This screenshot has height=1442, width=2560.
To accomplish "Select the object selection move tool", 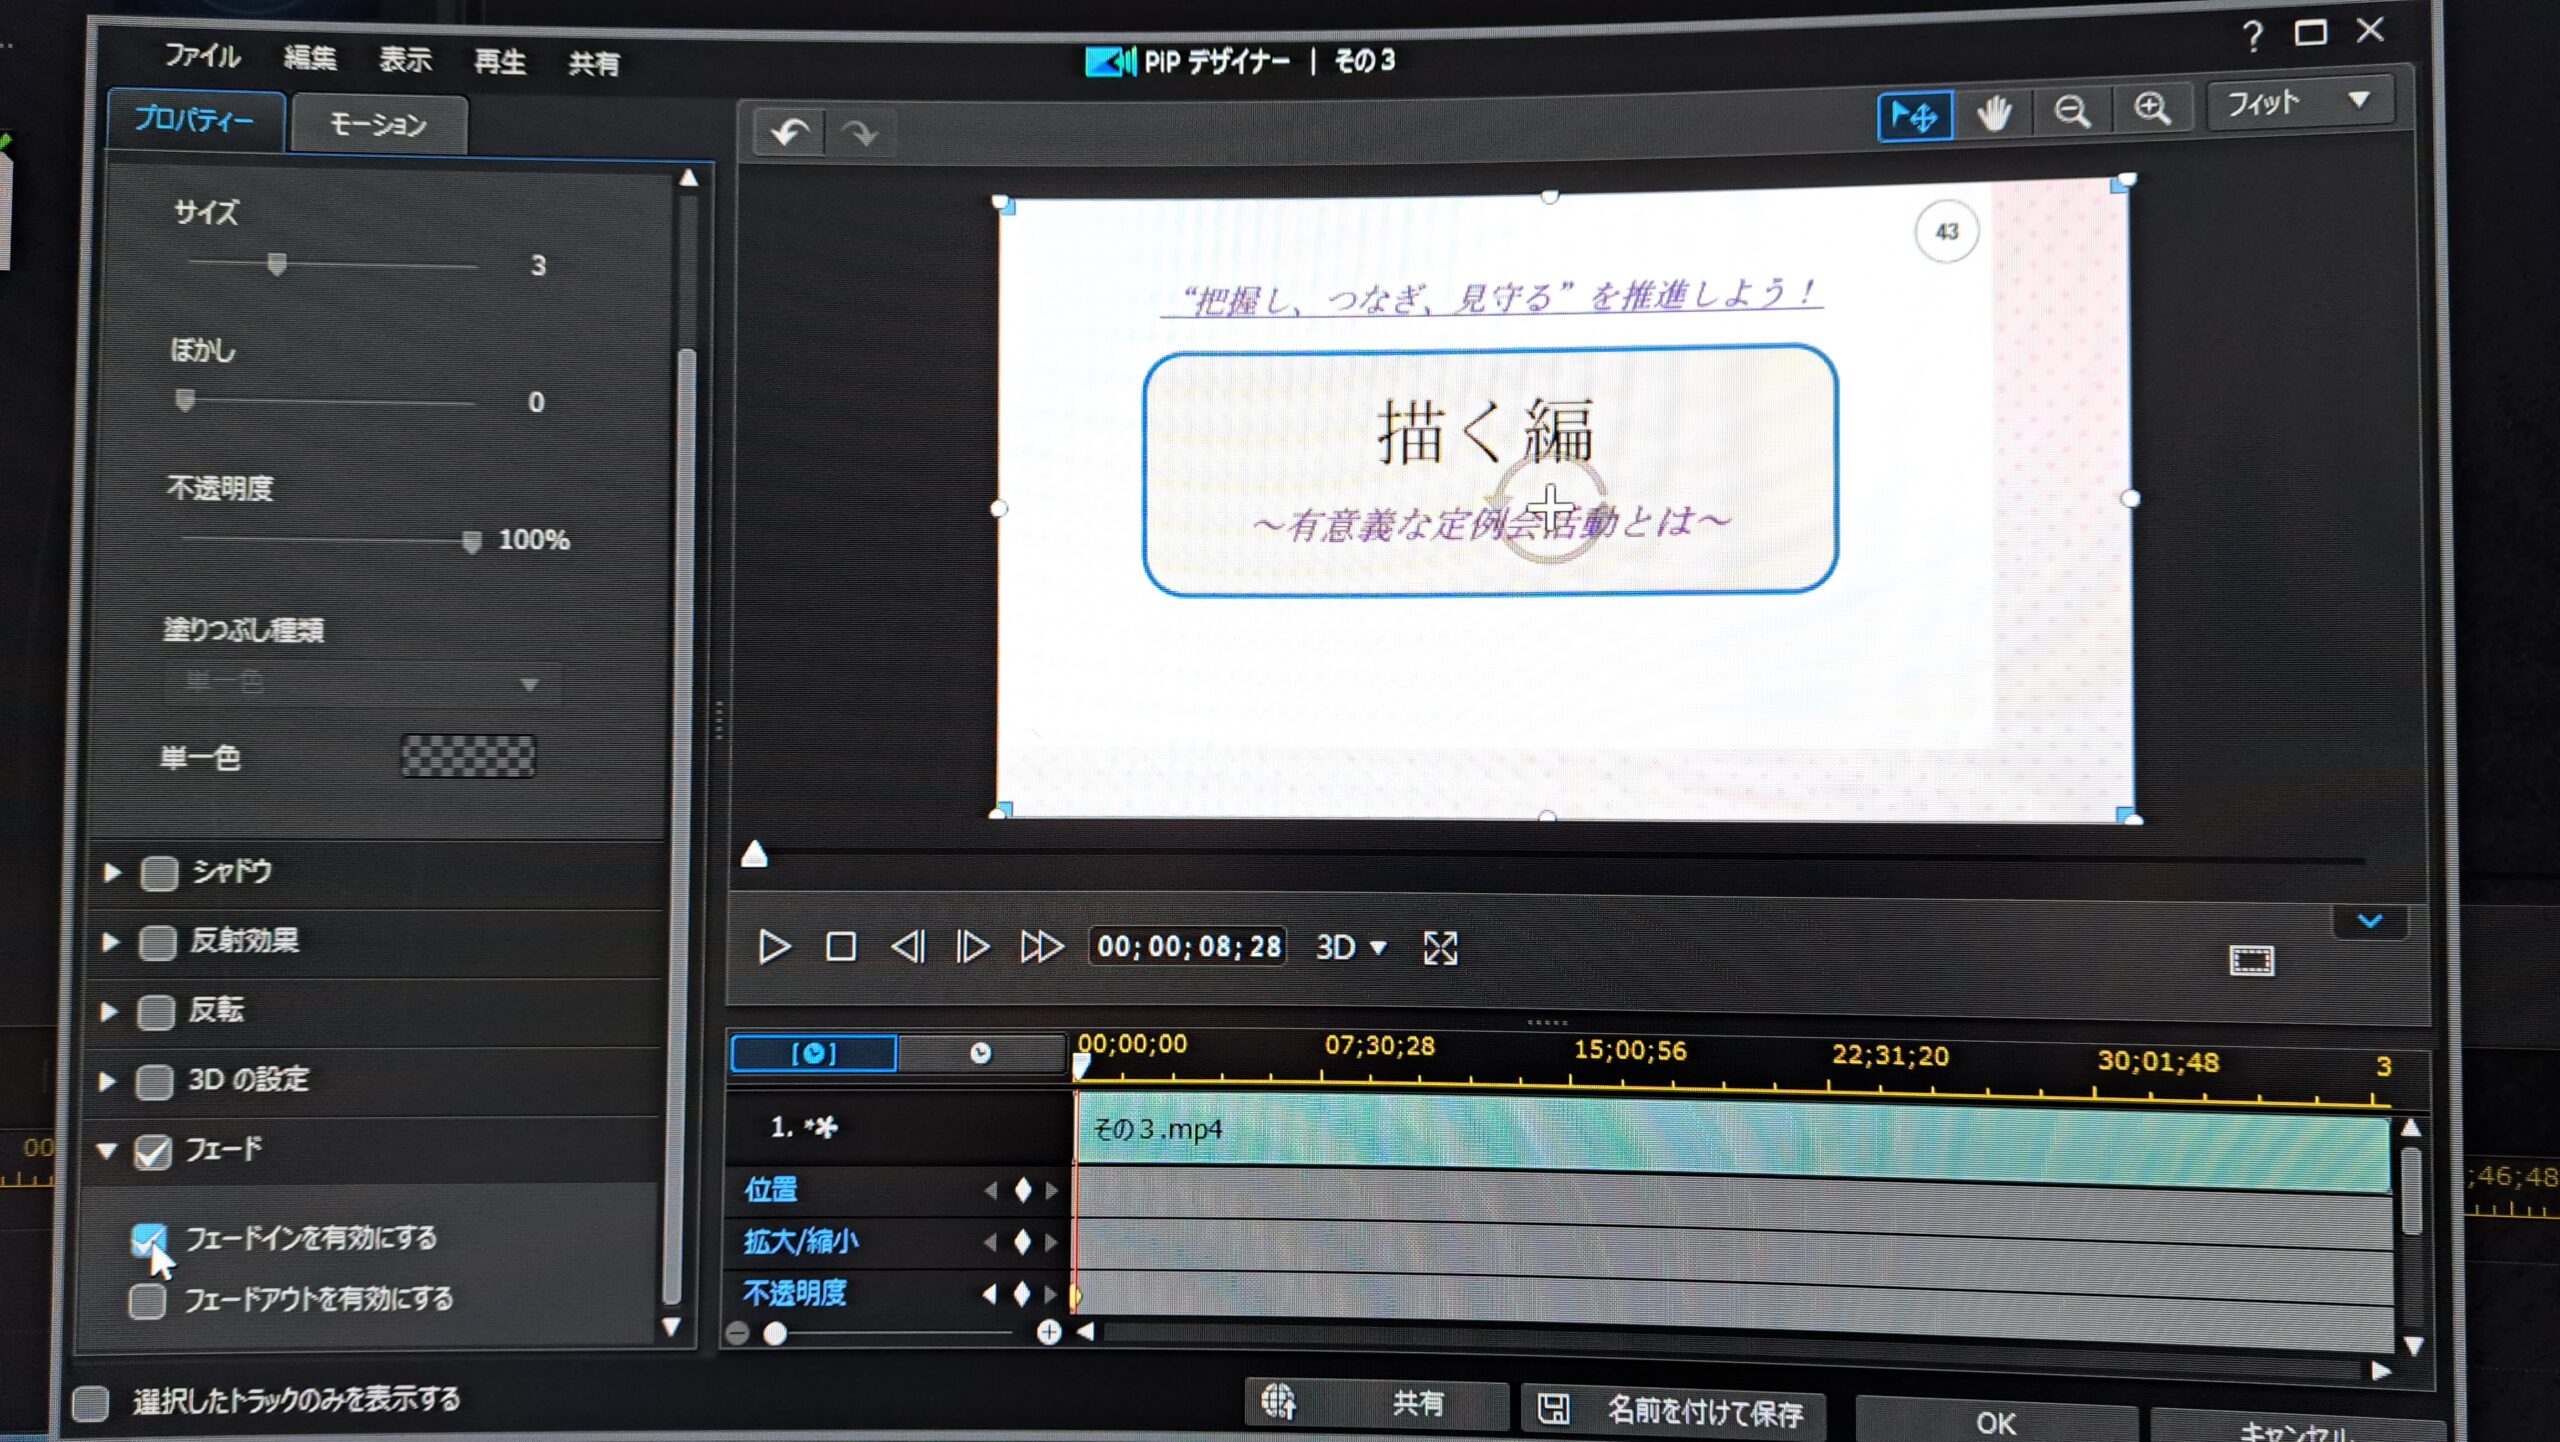I will coord(1915,116).
